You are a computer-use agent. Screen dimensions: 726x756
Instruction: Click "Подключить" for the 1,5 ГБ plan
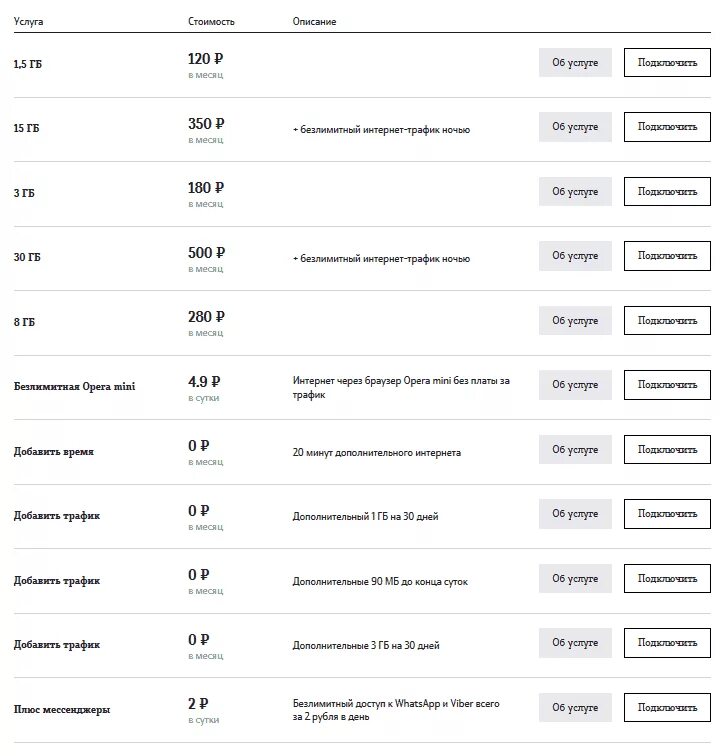(x=667, y=63)
